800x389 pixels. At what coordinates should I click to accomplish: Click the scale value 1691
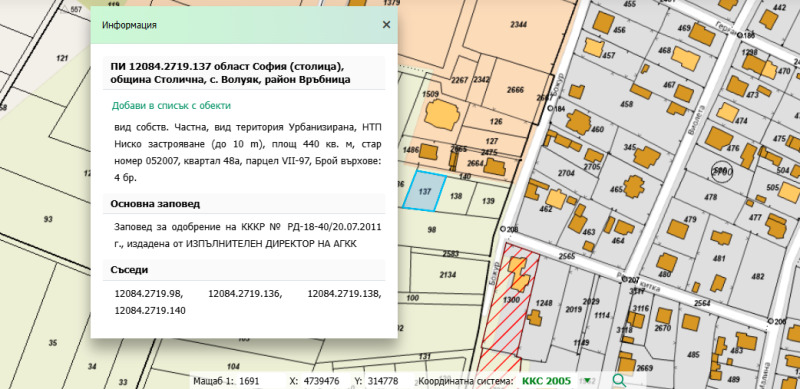tap(250, 381)
